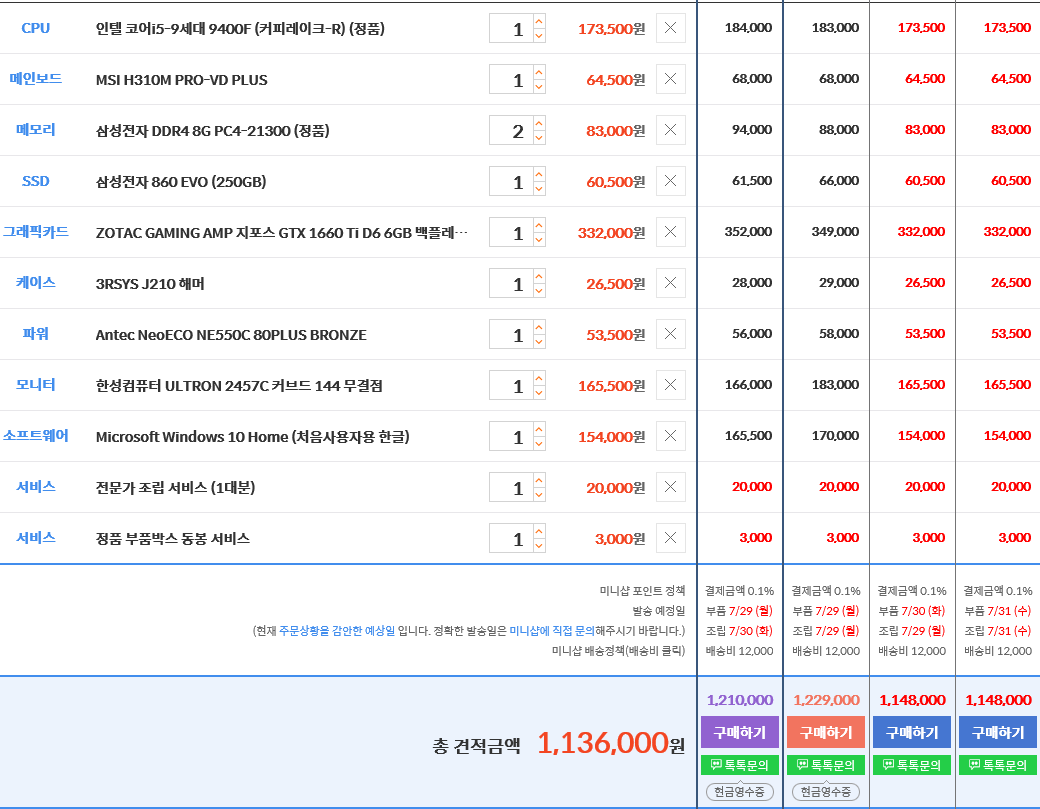Screen dimensions: 1040x809
Task: Click the 미니샵 포인트 정책 label
Action: click(642, 591)
